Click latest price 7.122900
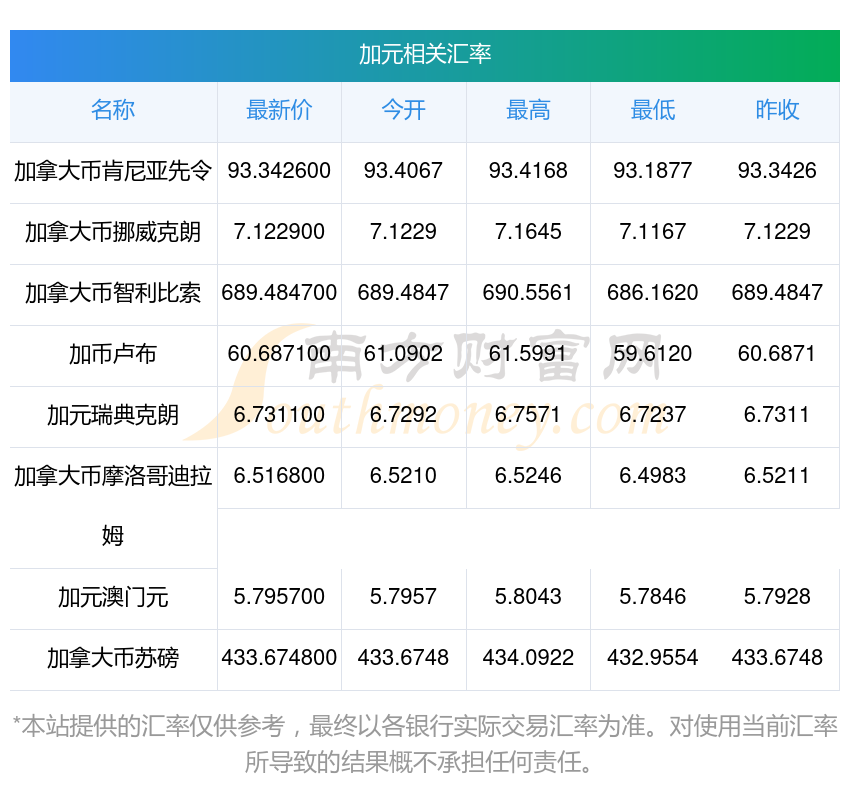Image resolution: width=850 pixels, height=793 pixels. coord(279,232)
